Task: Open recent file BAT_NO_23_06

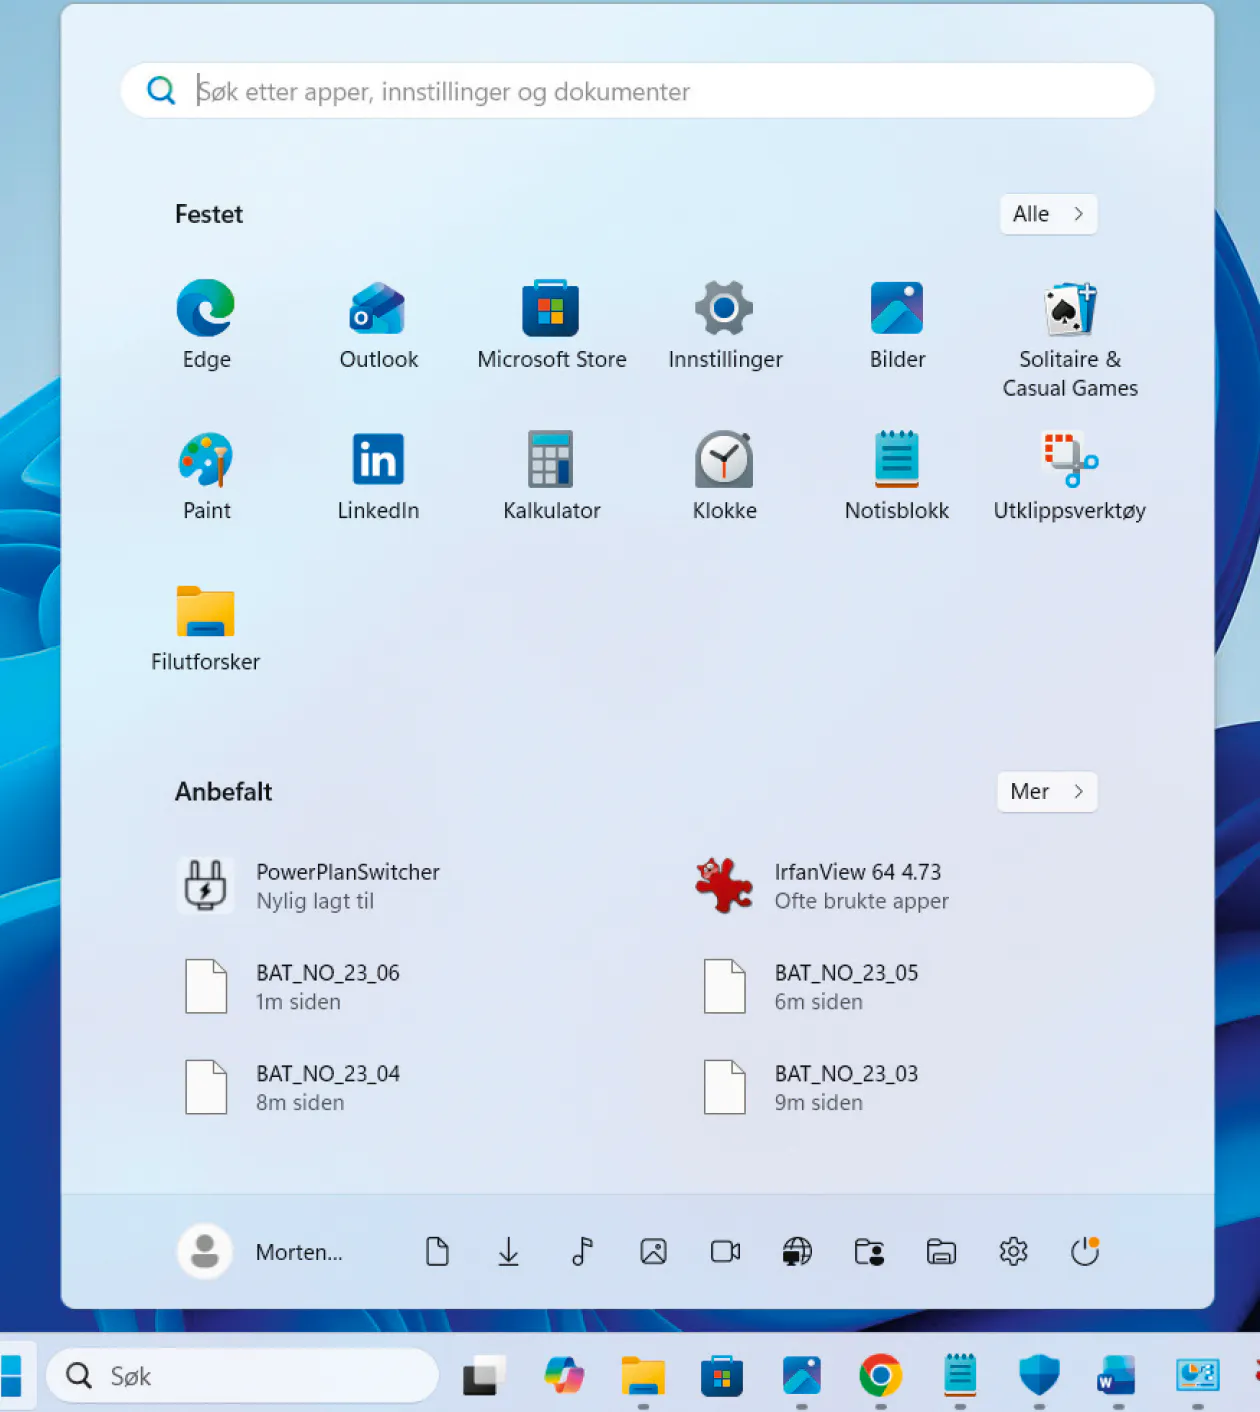Action: (x=292, y=987)
